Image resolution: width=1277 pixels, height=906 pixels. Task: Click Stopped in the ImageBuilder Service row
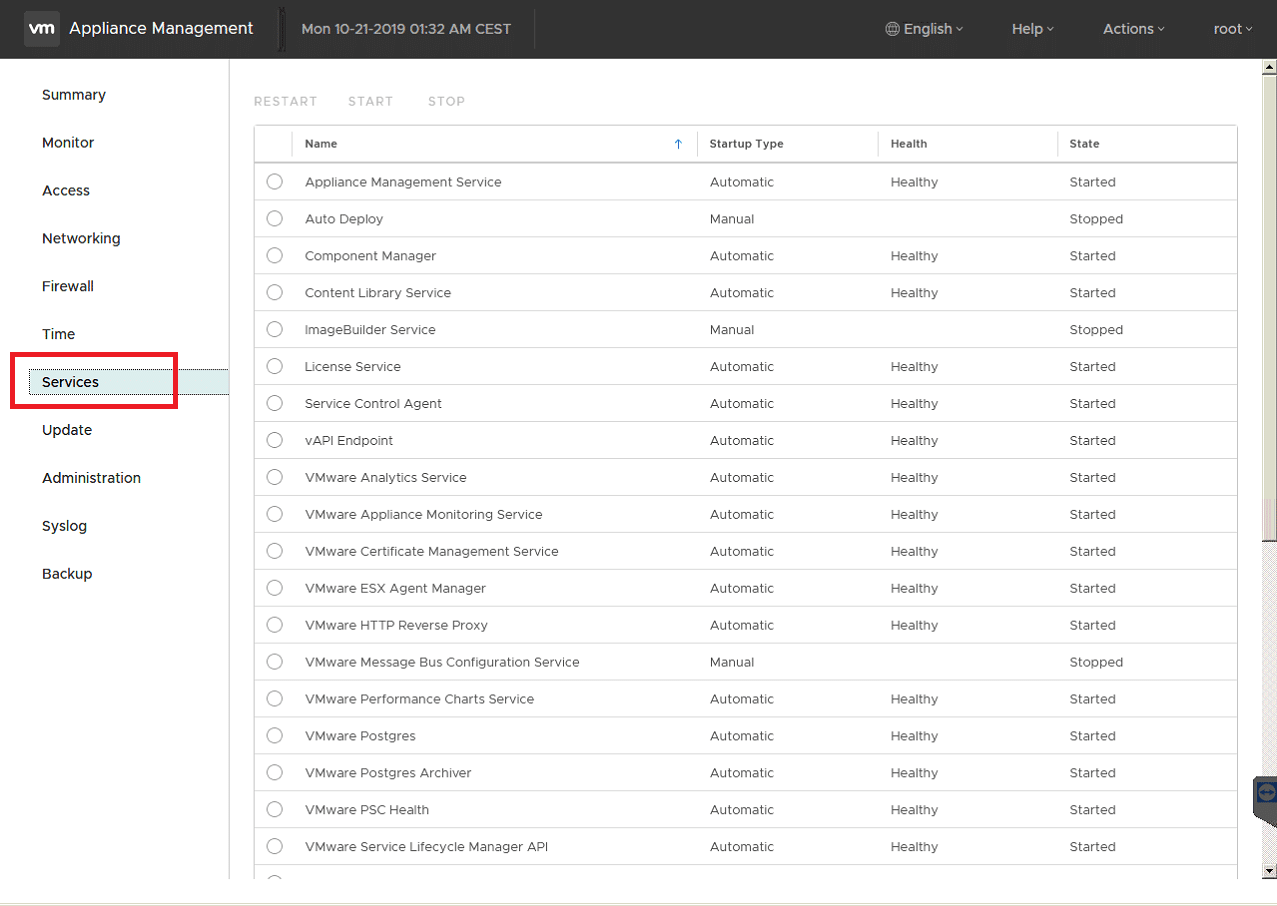(x=1096, y=330)
